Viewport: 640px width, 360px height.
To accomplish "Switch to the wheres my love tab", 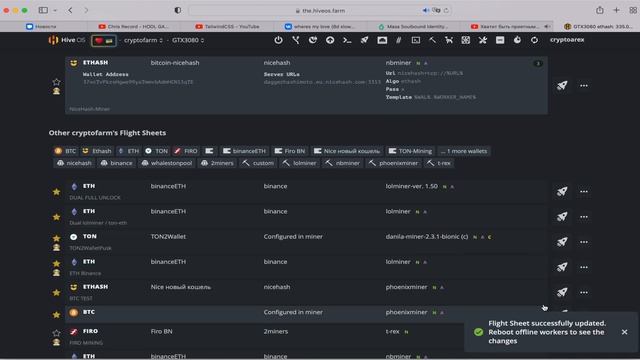I will (320, 27).
